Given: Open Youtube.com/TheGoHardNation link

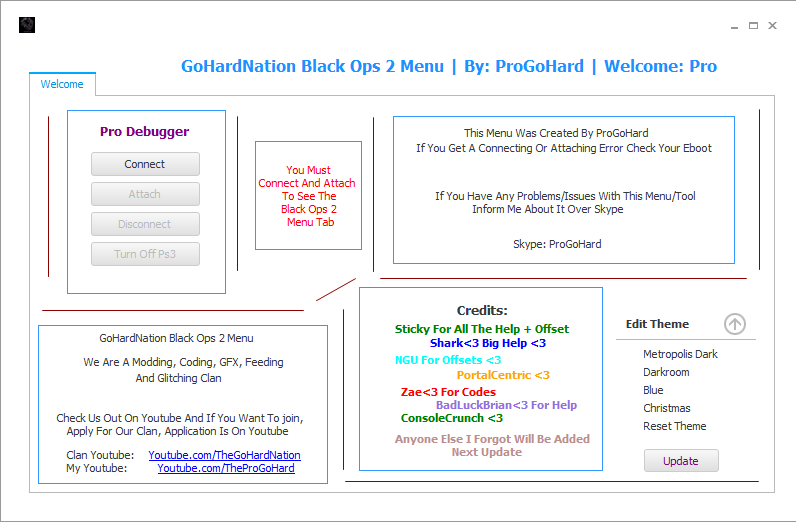Looking at the screenshot, I should (x=224, y=455).
